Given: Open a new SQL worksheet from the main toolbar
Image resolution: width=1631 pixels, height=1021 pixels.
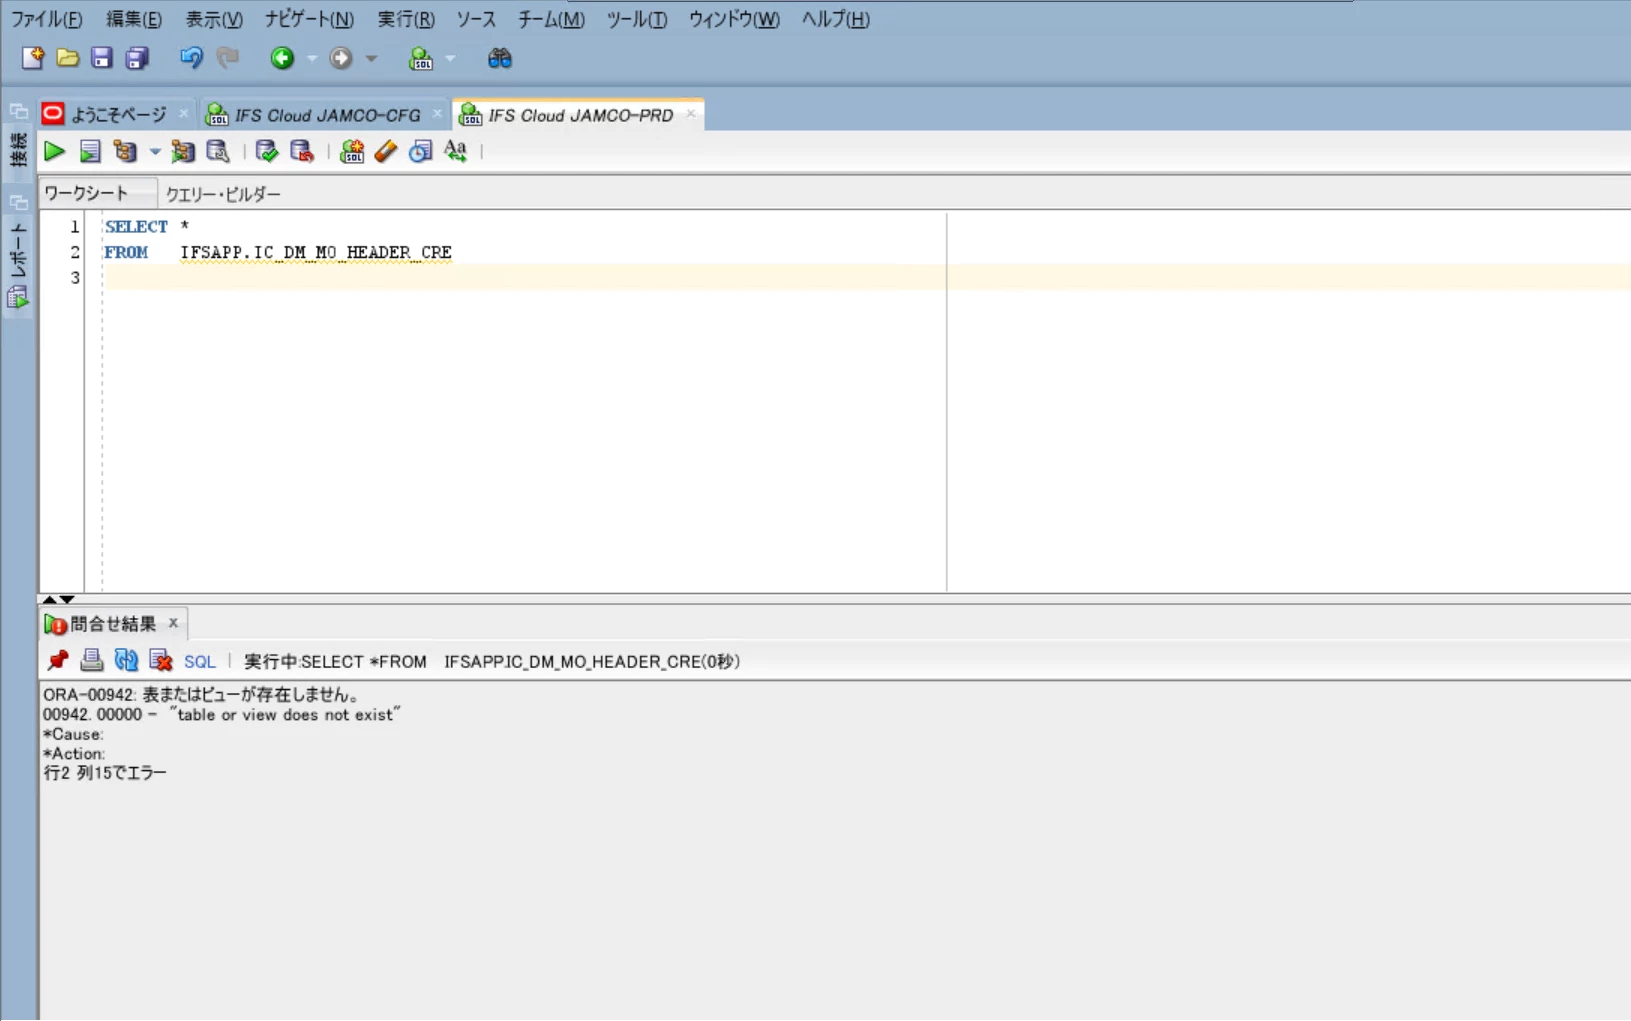Looking at the screenshot, I should click(421, 58).
